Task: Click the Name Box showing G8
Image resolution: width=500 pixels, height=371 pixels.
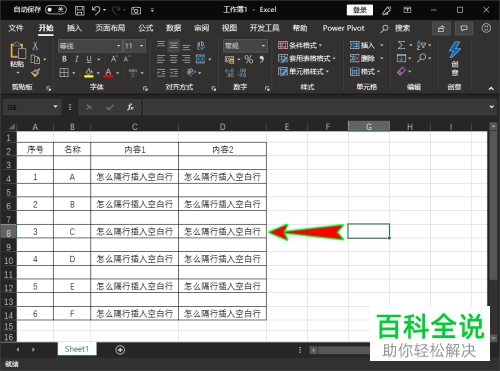Action: point(32,107)
